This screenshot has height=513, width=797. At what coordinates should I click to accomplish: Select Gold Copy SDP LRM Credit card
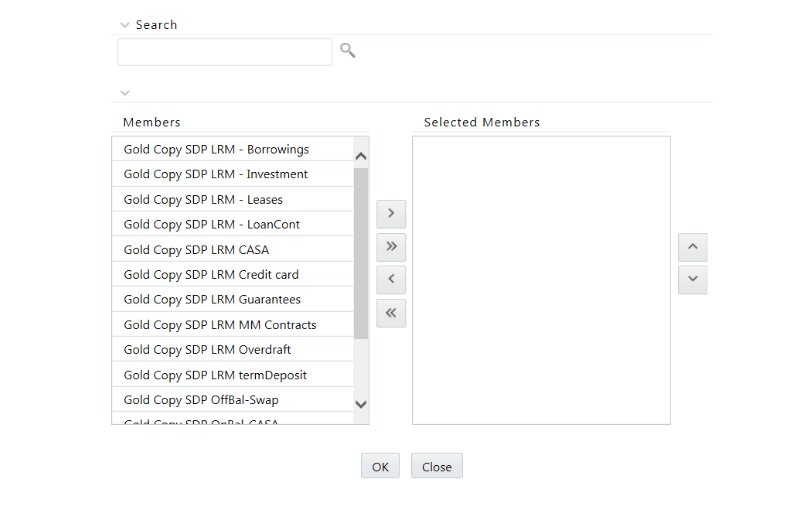pyautogui.click(x=232, y=275)
